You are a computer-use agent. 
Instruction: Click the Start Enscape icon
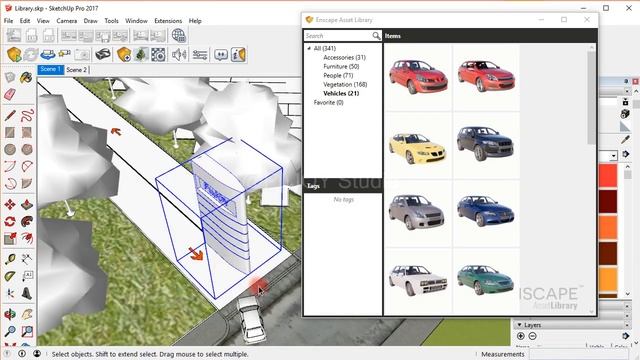tap(14, 54)
